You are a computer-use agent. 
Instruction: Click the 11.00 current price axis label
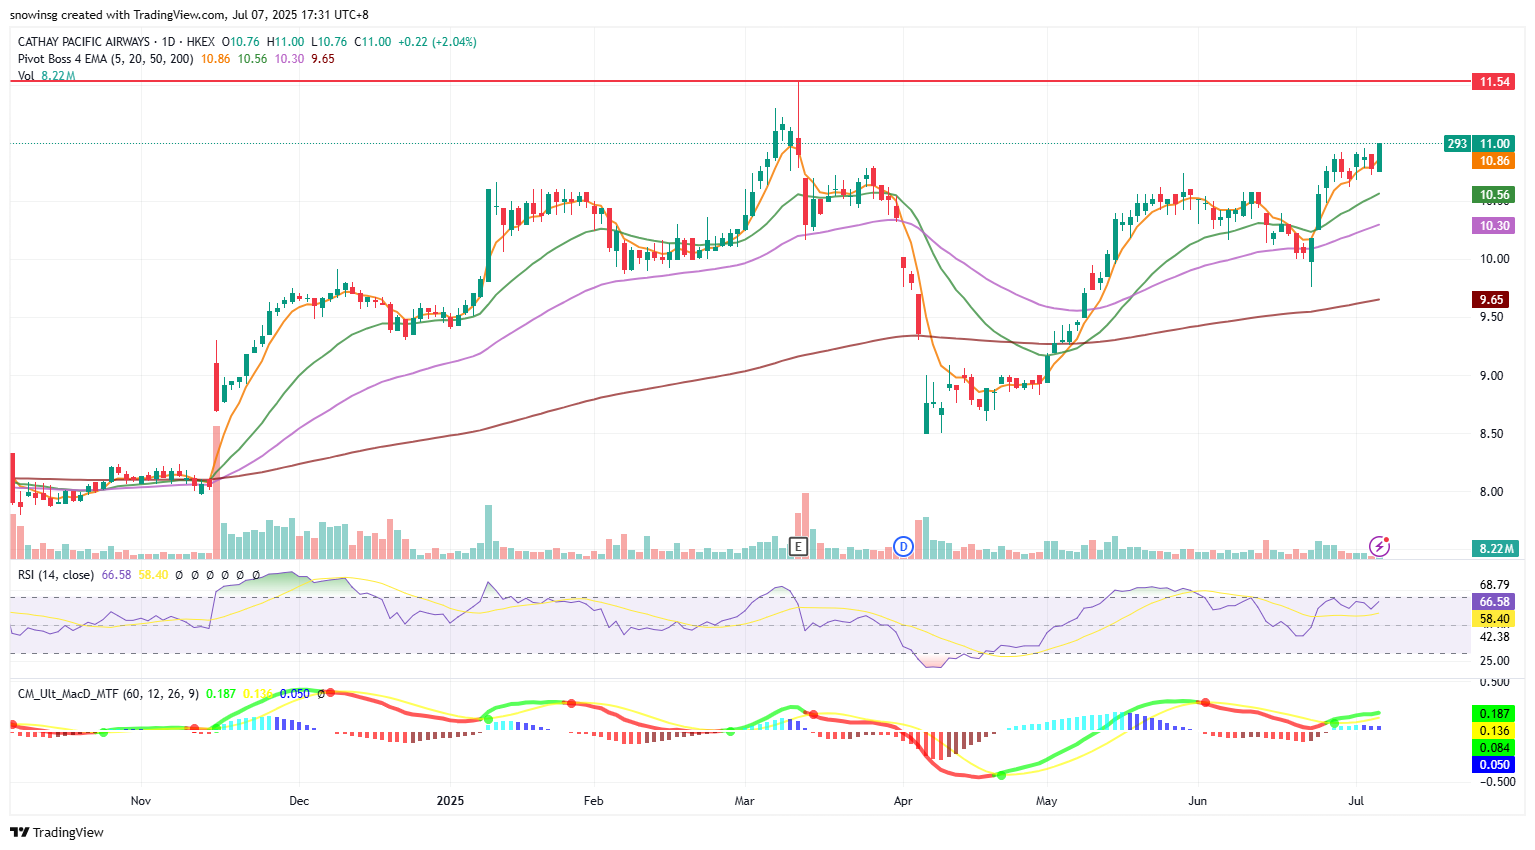(1495, 144)
